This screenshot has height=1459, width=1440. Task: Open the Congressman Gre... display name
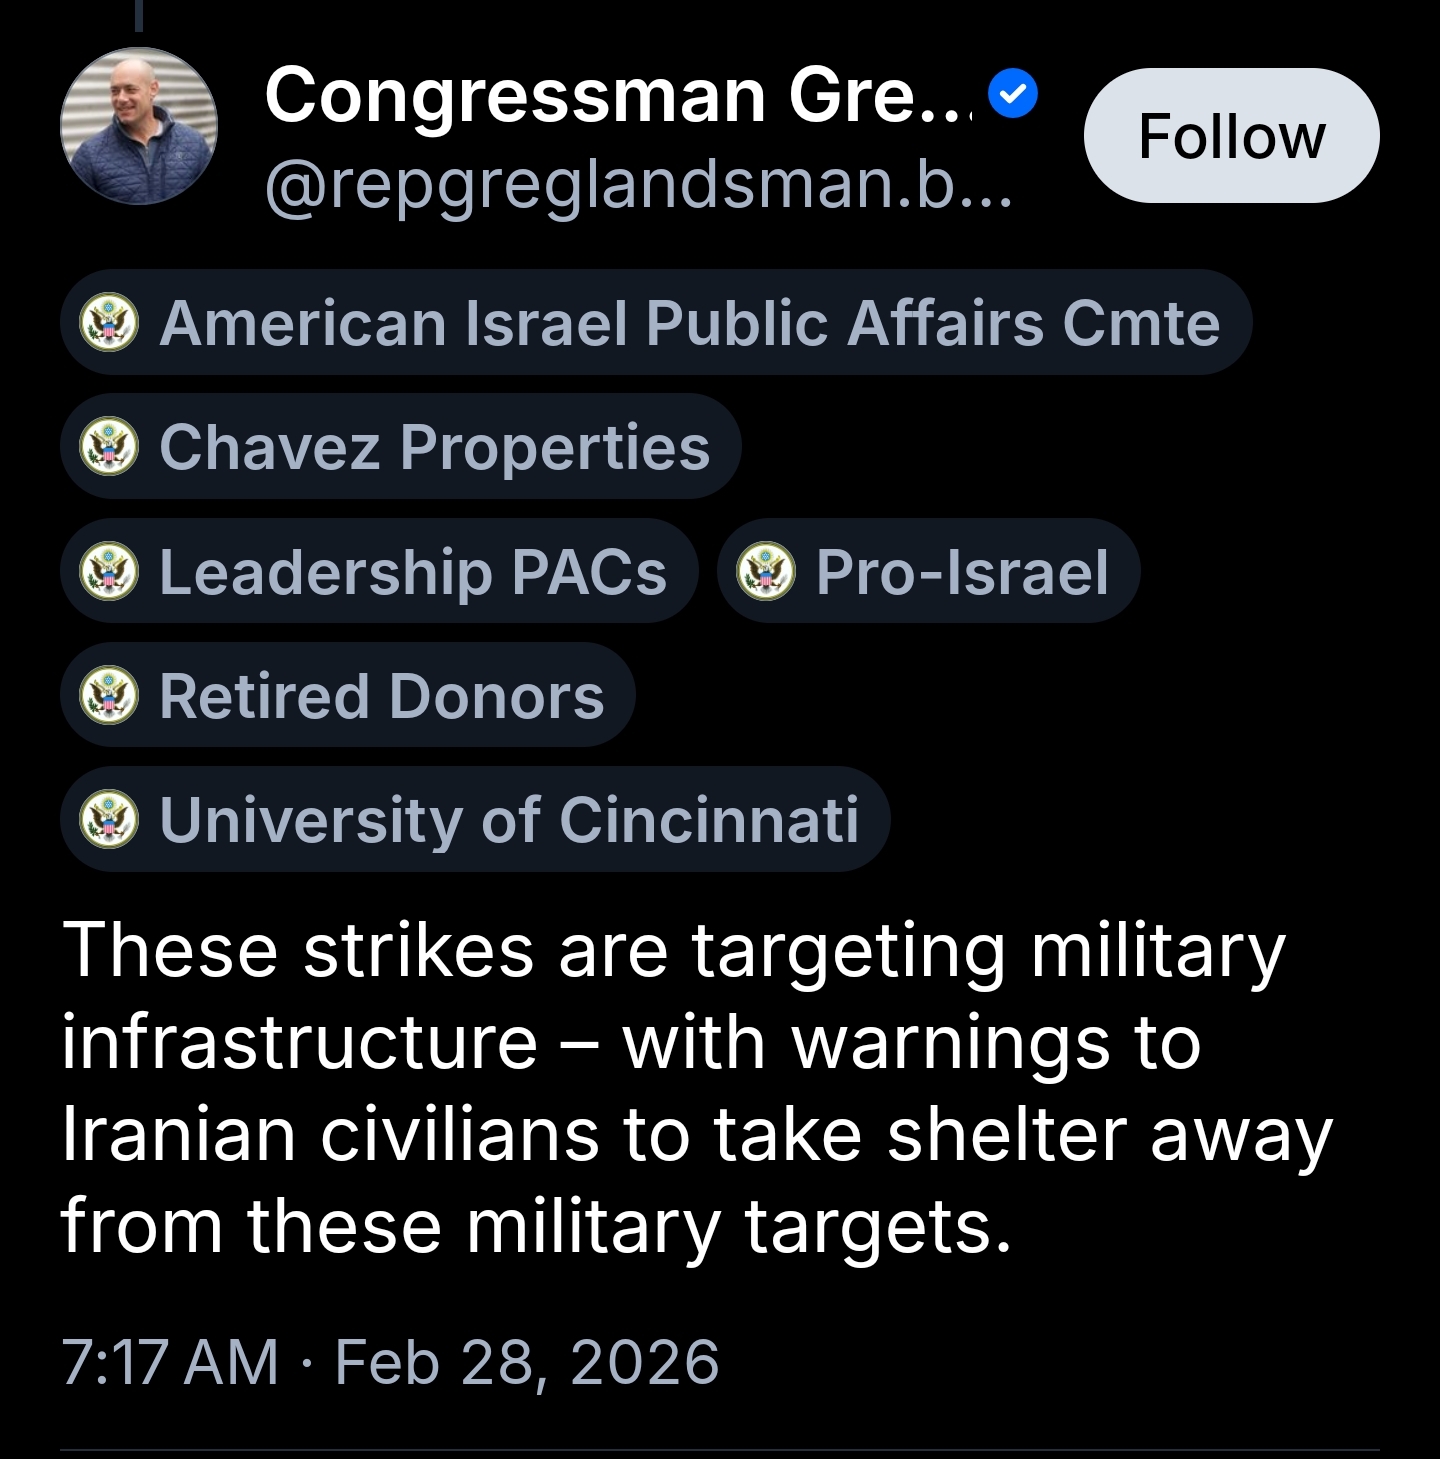(x=617, y=96)
